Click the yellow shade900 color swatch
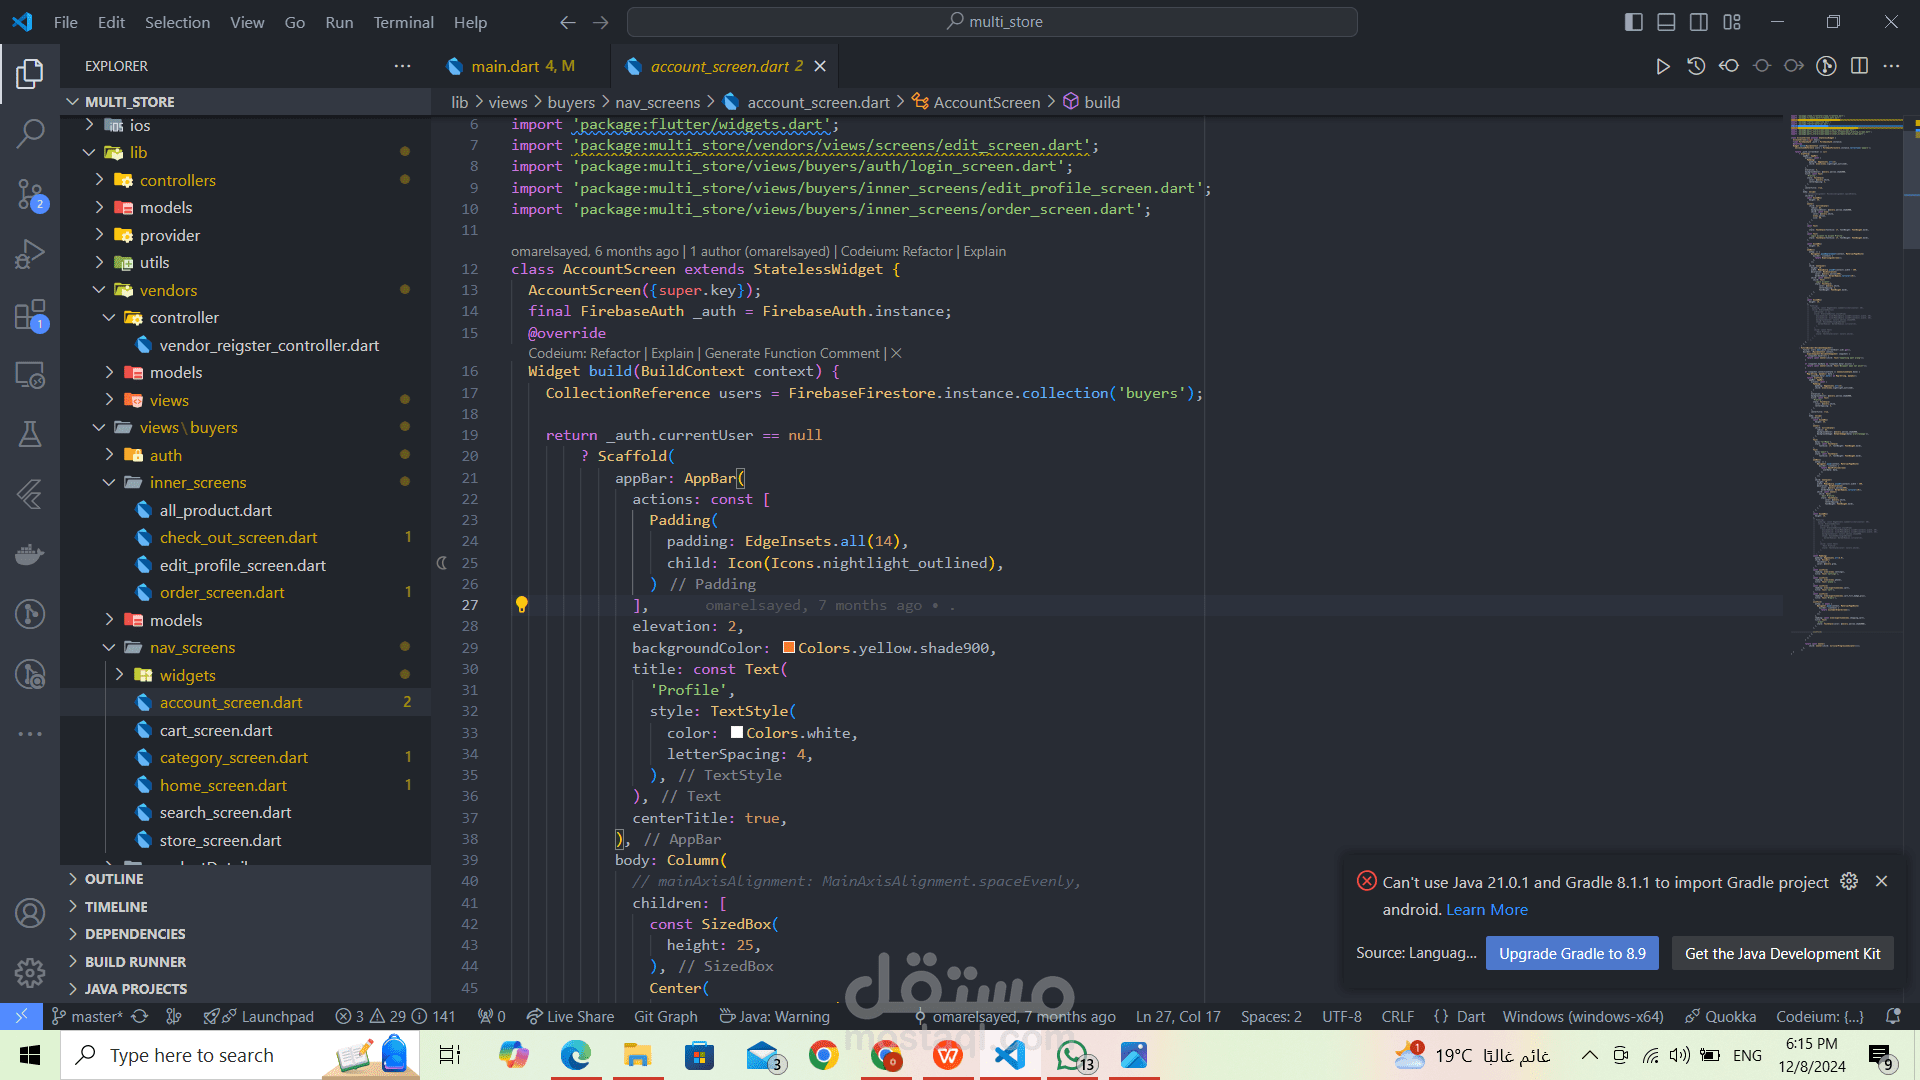 point(788,648)
